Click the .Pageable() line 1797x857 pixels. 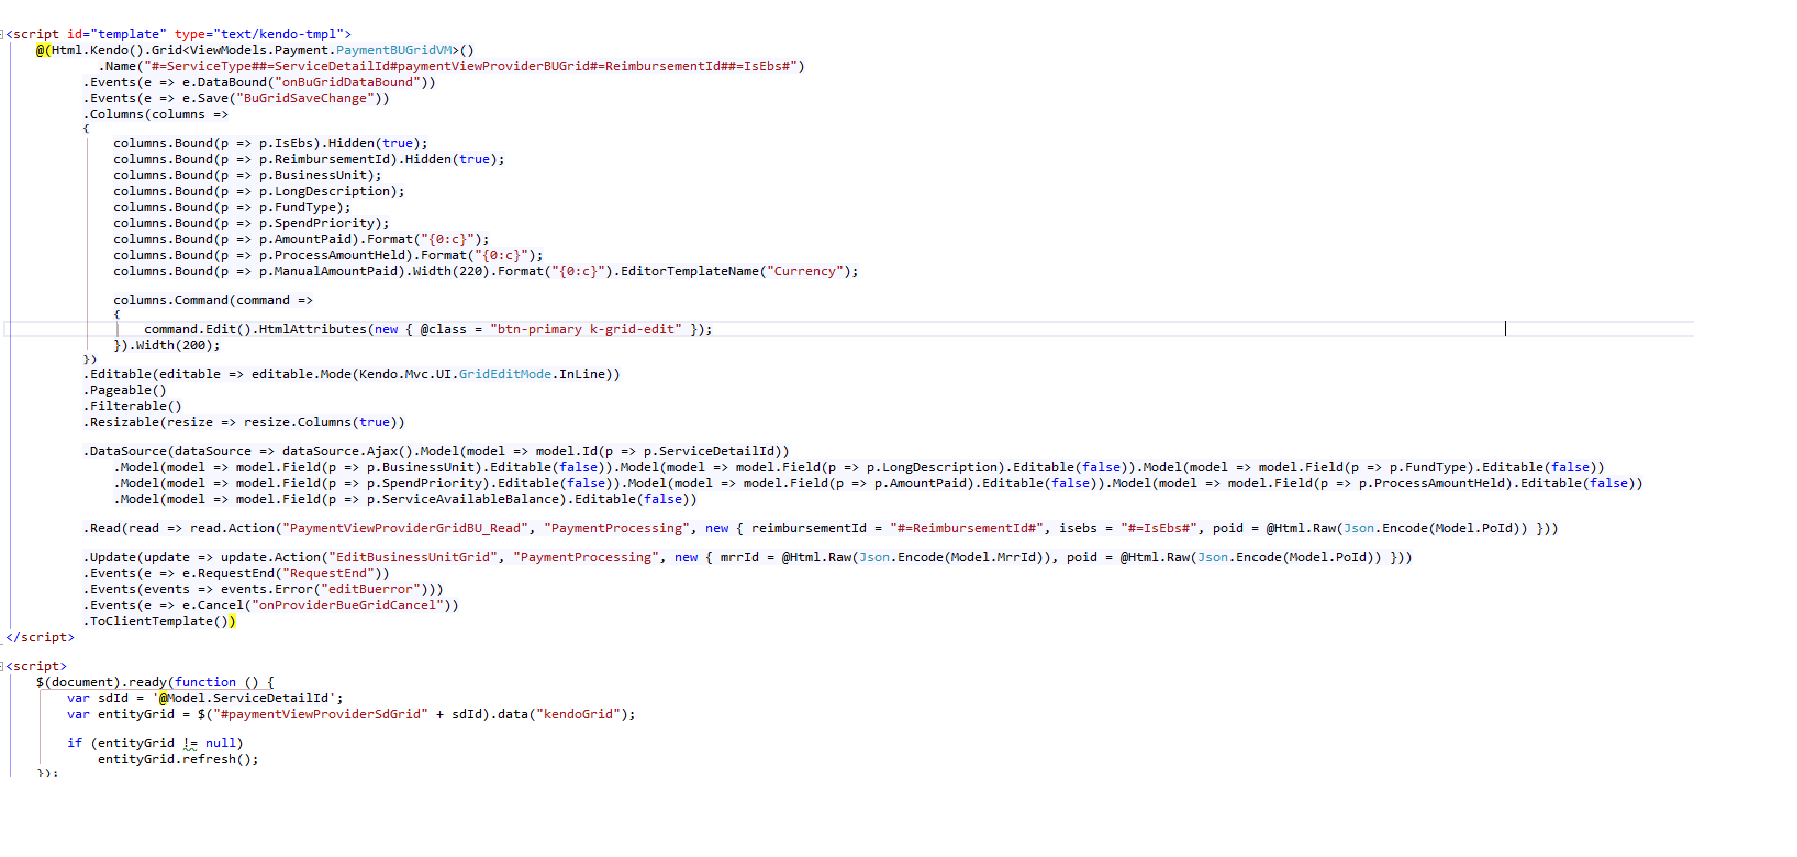(x=125, y=390)
